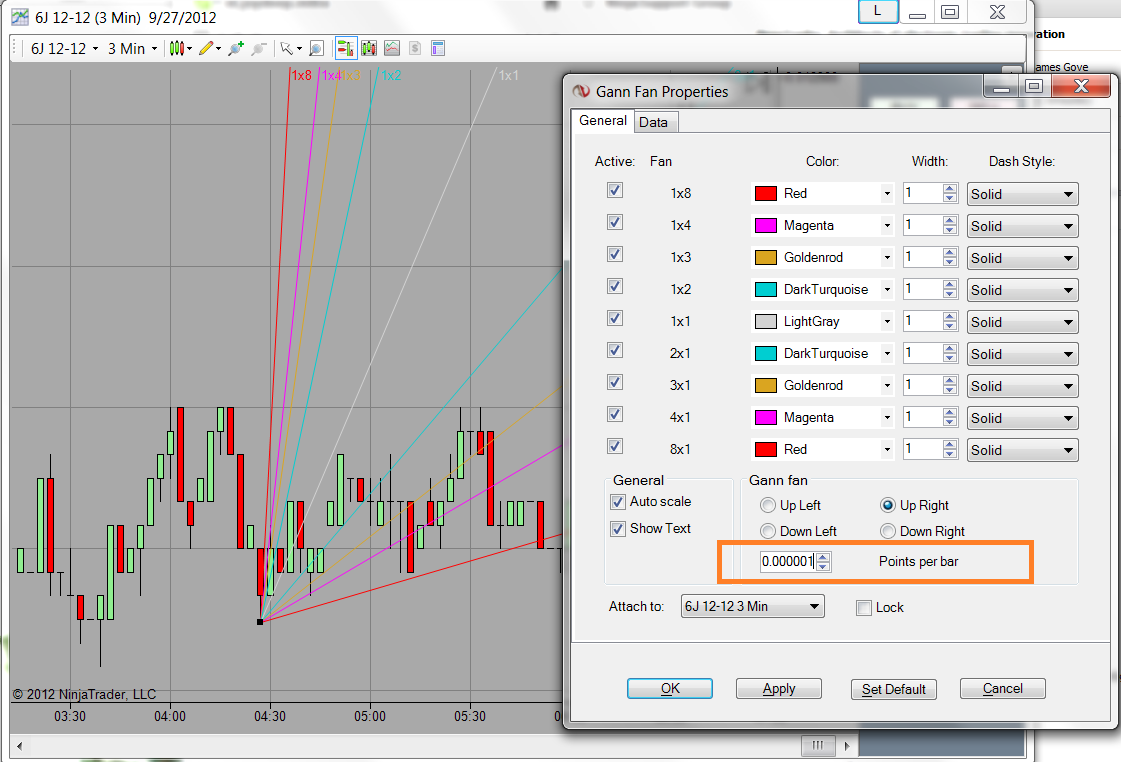The image size is (1121, 762).
Task: Uncheck the 1x4 fan active checkbox
Action: 615,222
